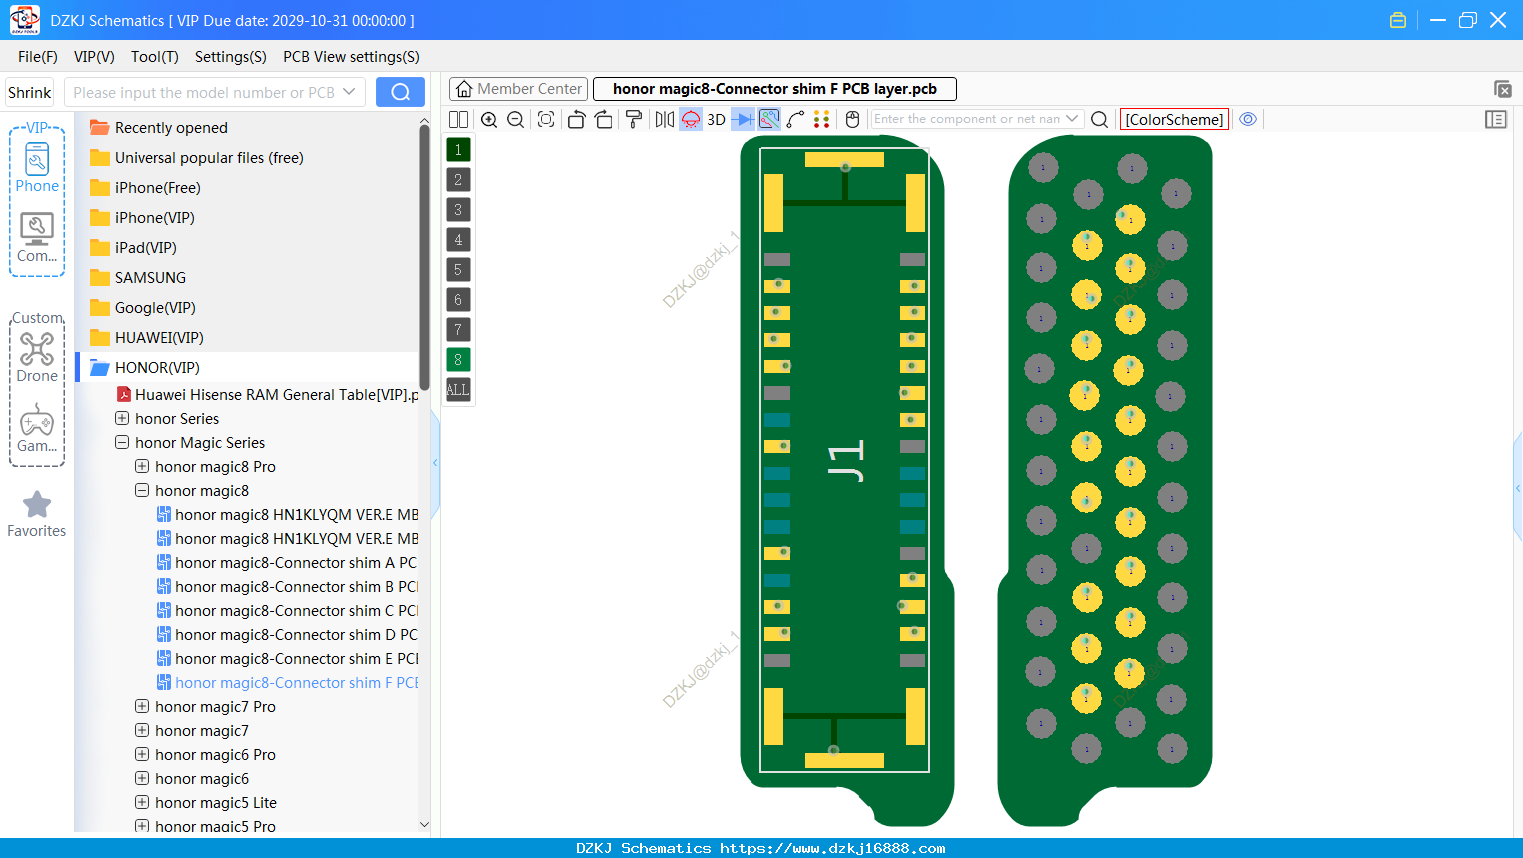Select the Phone category icon
1523x858 pixels.
37,167
